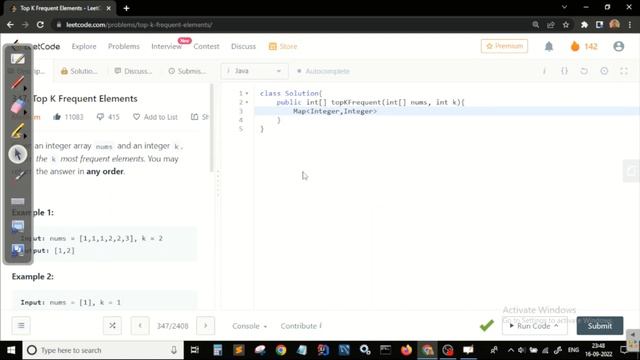Click the Premium button

coord(504,46)
